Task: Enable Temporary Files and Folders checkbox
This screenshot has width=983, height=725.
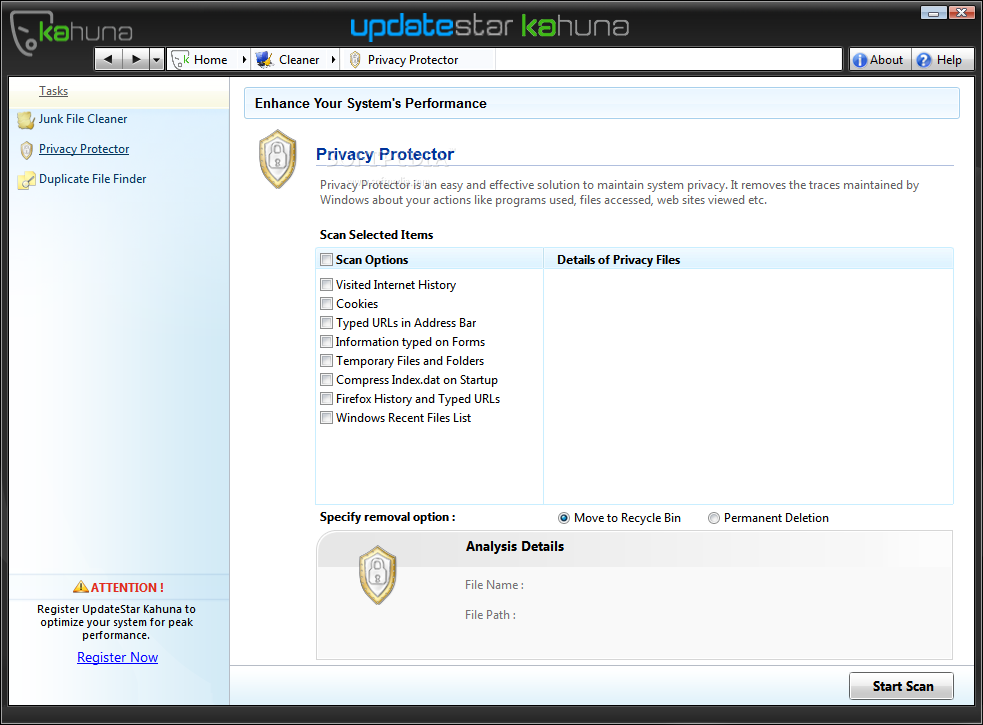Action: (326, 361)
